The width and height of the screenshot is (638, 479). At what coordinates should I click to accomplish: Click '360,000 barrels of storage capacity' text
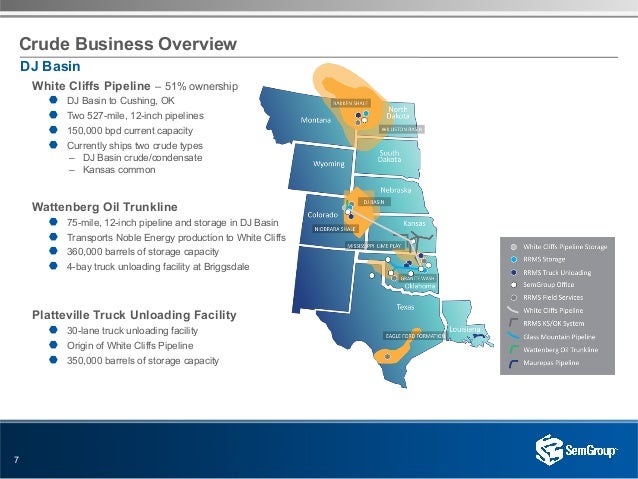point(143,252)
